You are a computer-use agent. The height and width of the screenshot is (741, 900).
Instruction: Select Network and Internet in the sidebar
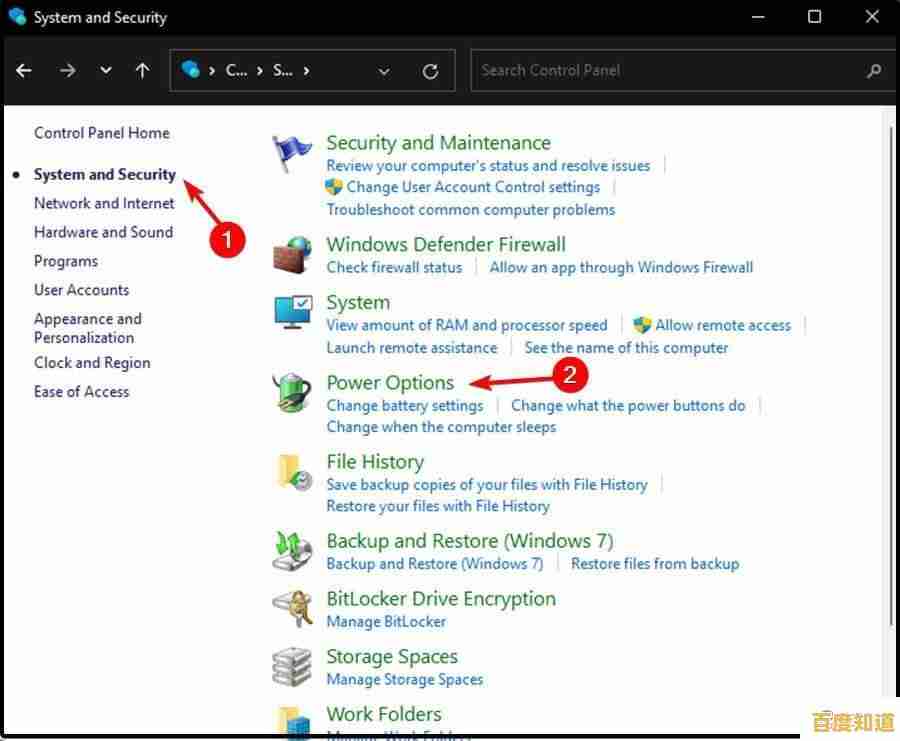[x=104, y=203]
